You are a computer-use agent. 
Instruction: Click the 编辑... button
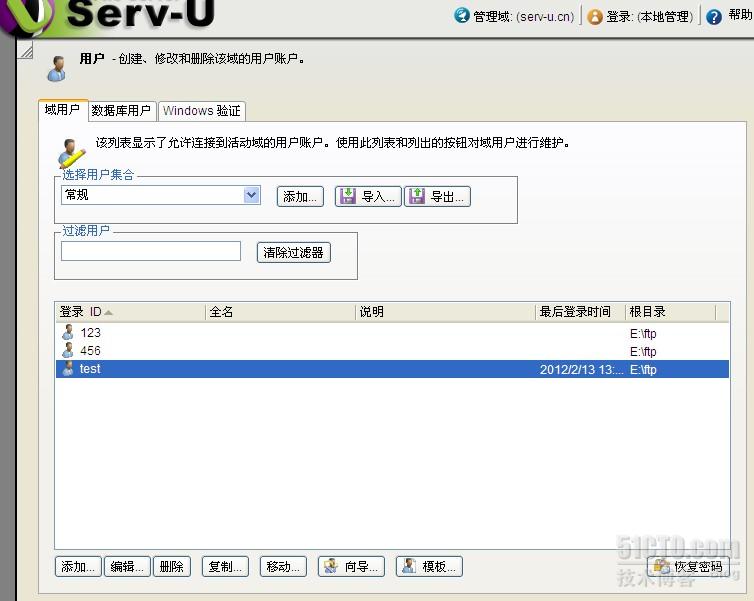(127, 566)
